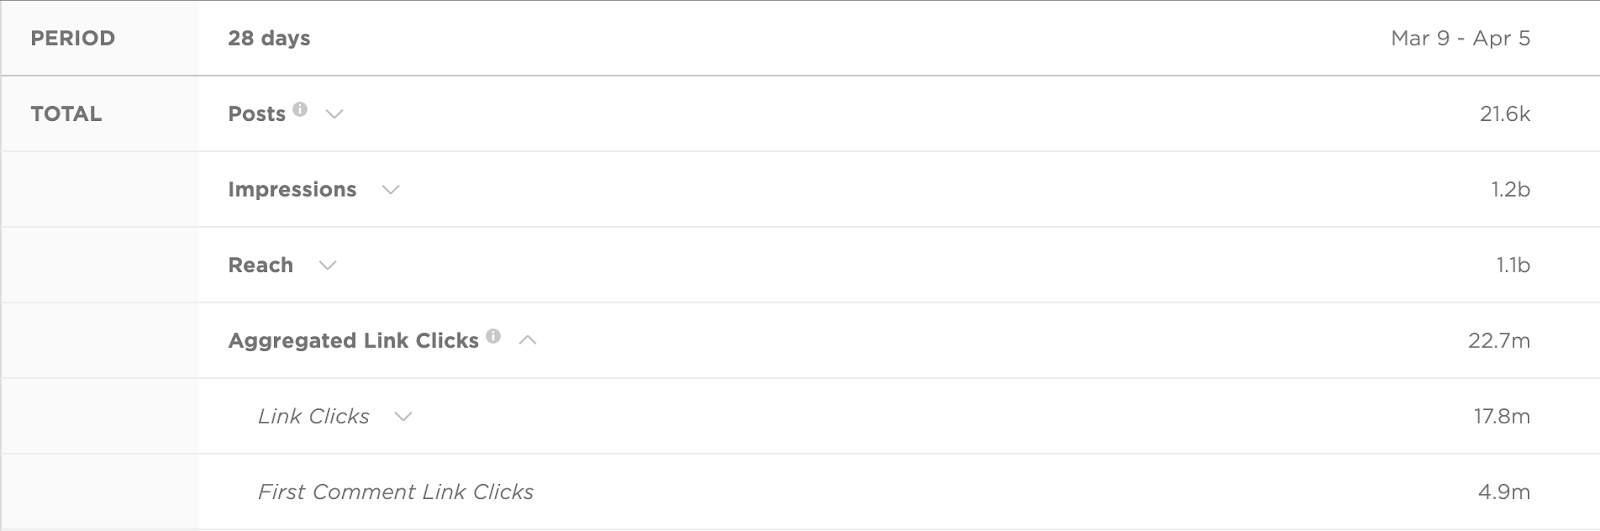Image resolution: width=1600 pixels, height=531 pixels.
Task: Expand the Link Clicks sub-row chevron
Action: click(x=403, y=416)
